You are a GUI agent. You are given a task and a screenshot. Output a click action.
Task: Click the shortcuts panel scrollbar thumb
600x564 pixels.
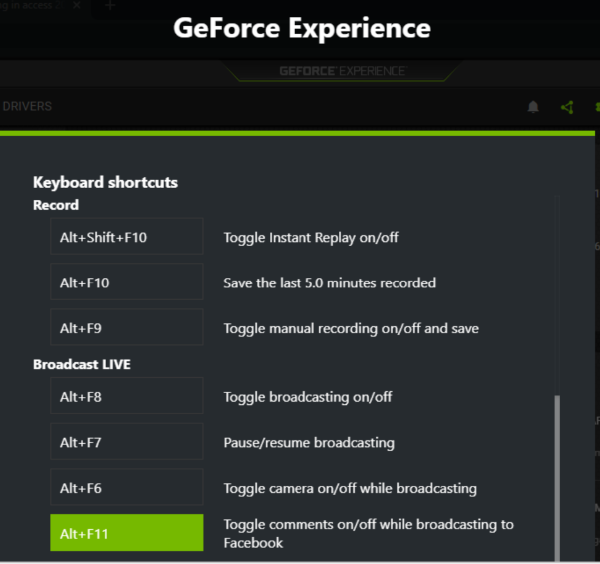pyautogui.click(x=557, y=478)
